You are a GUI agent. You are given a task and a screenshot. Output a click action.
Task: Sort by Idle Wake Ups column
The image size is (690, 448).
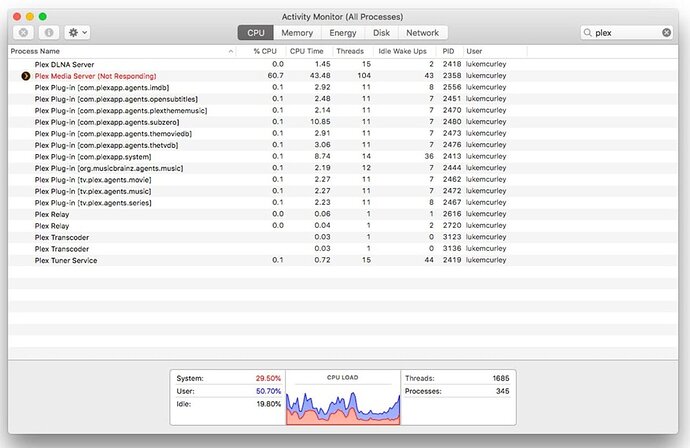pyautogui.click(x=402, y=51)
